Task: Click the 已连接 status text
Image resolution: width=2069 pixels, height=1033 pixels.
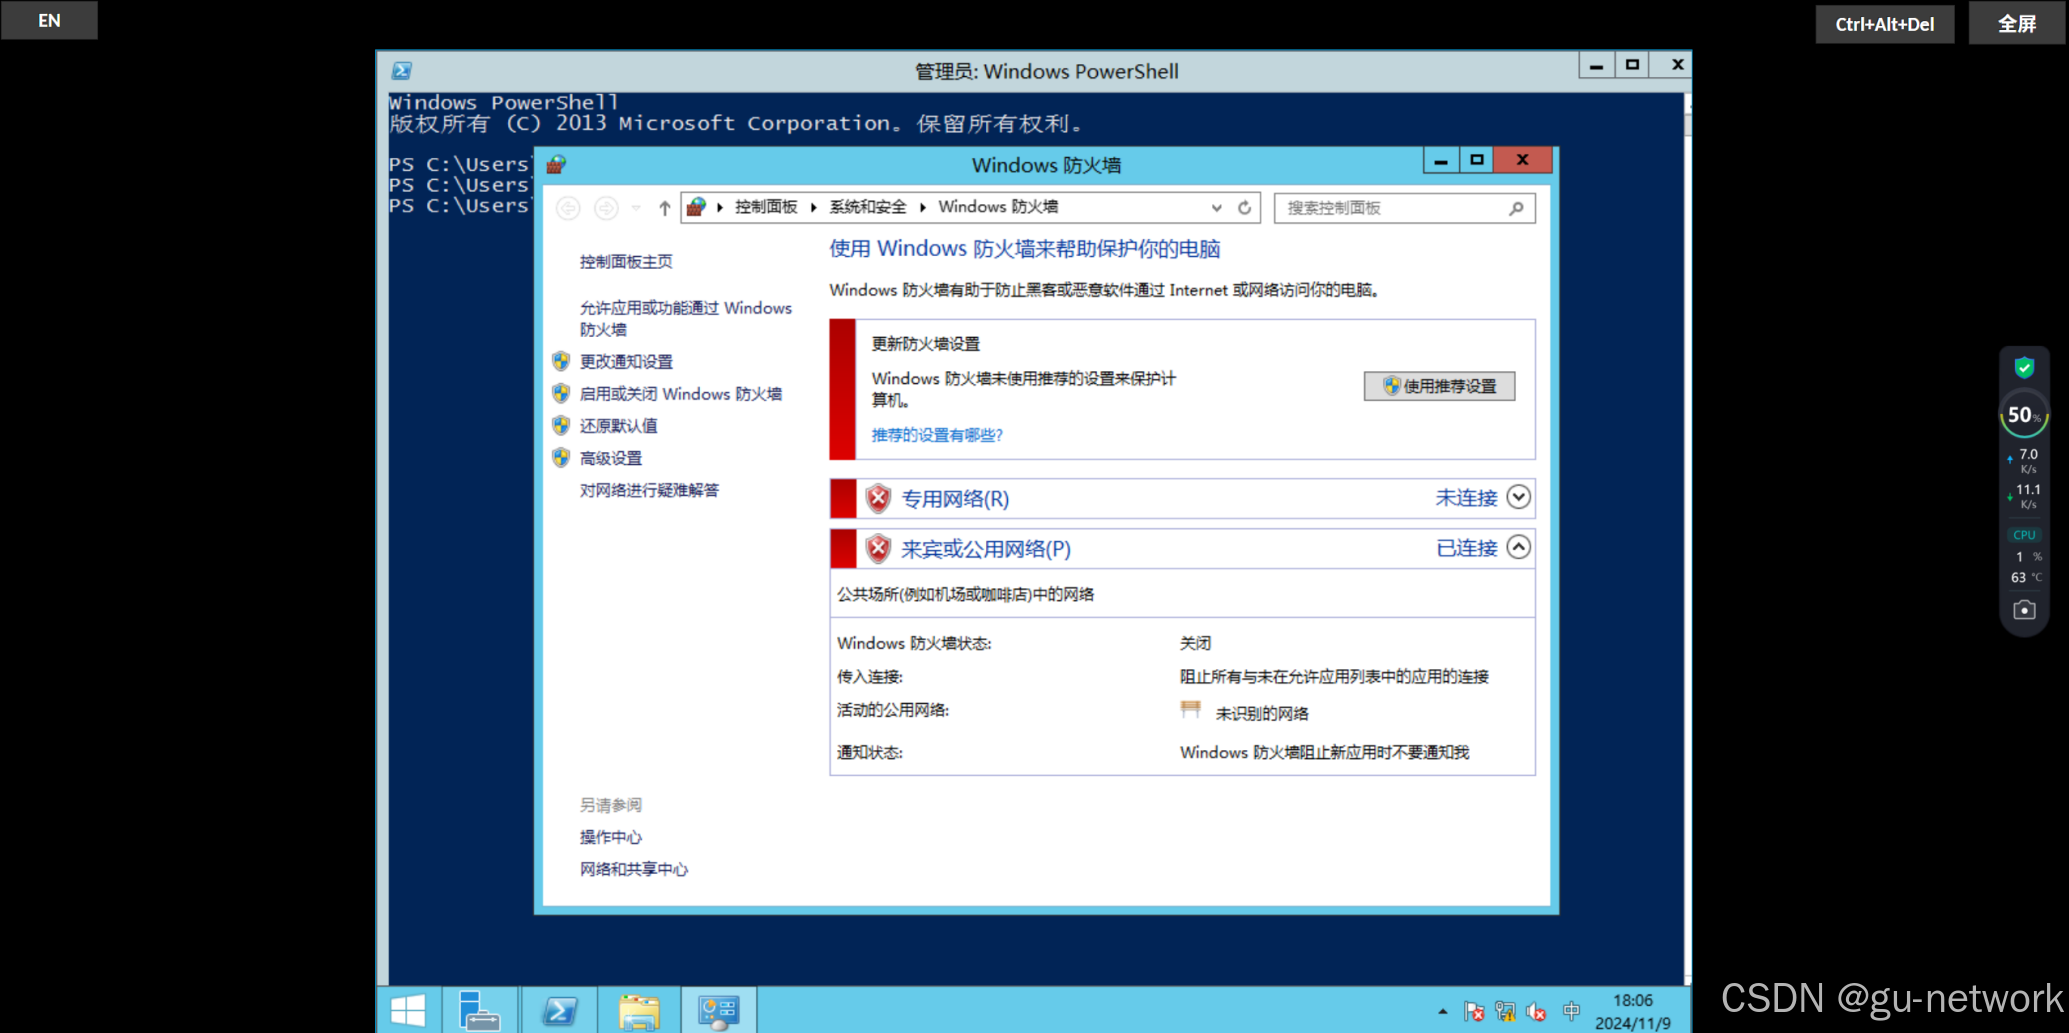Action: [1466, 548]
